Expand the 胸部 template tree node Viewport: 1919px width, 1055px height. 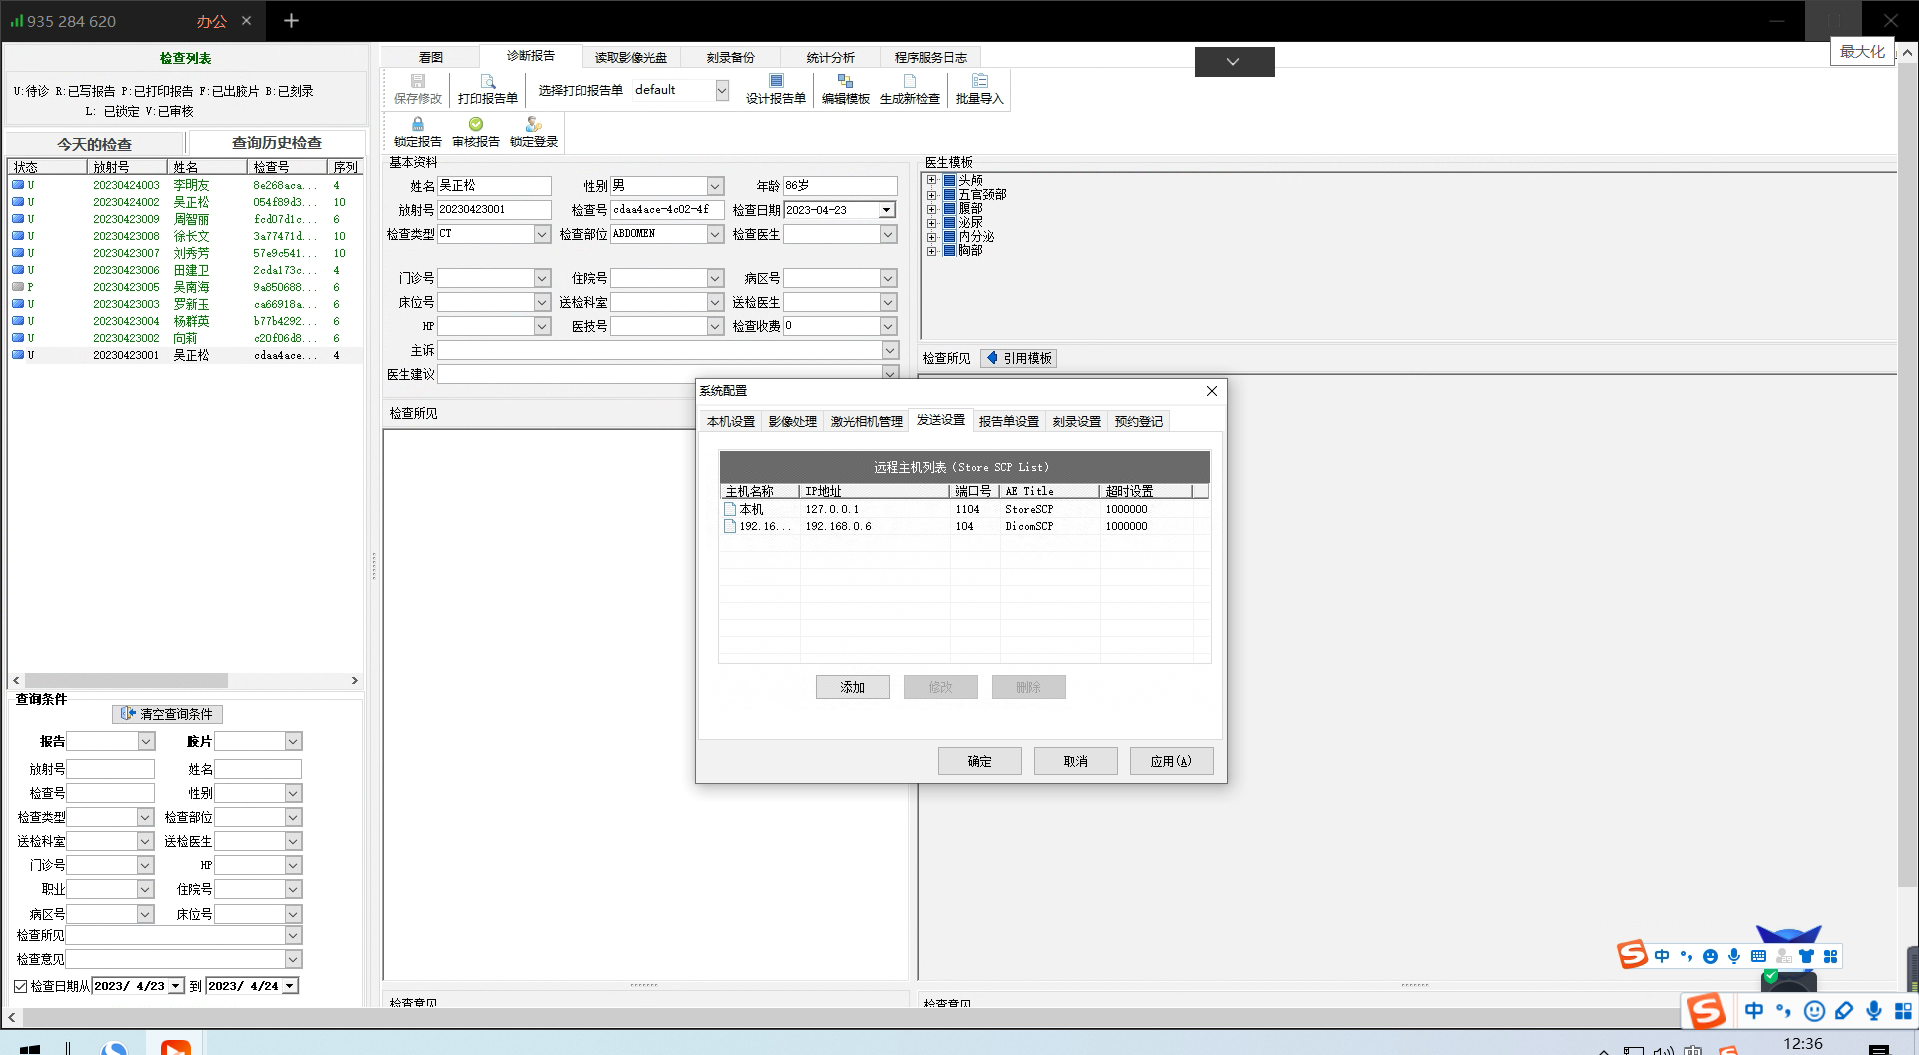click(931, 251)
